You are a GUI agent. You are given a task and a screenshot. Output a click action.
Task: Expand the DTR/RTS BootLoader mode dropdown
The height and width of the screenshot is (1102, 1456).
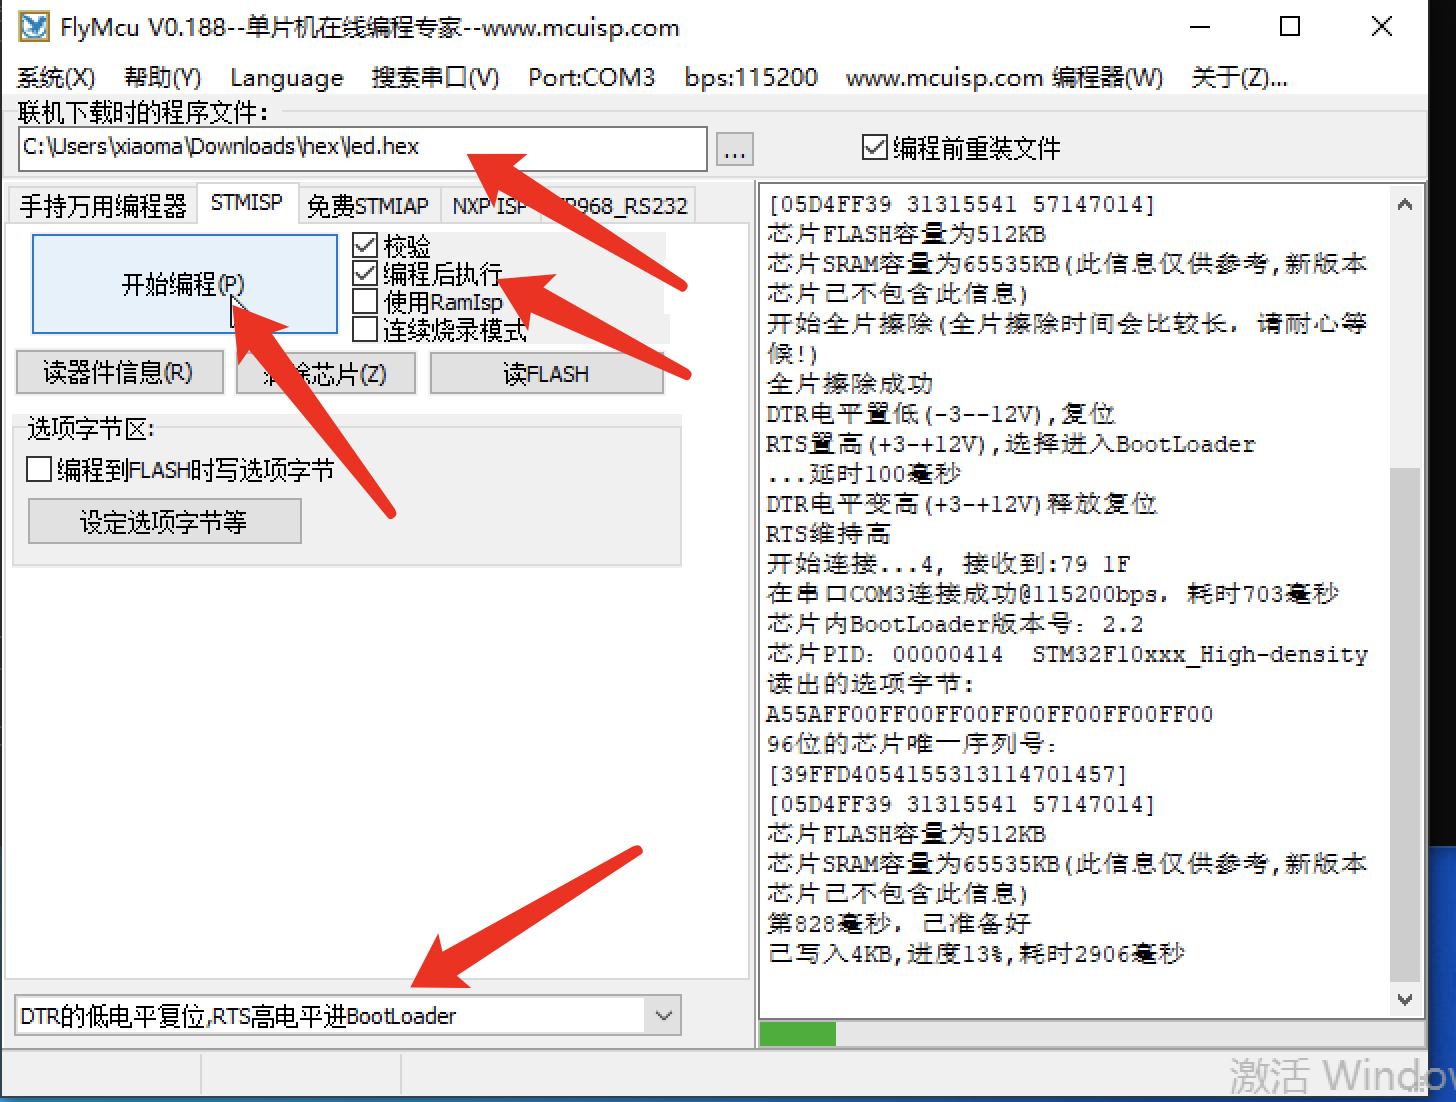(x=663, y=1015)
